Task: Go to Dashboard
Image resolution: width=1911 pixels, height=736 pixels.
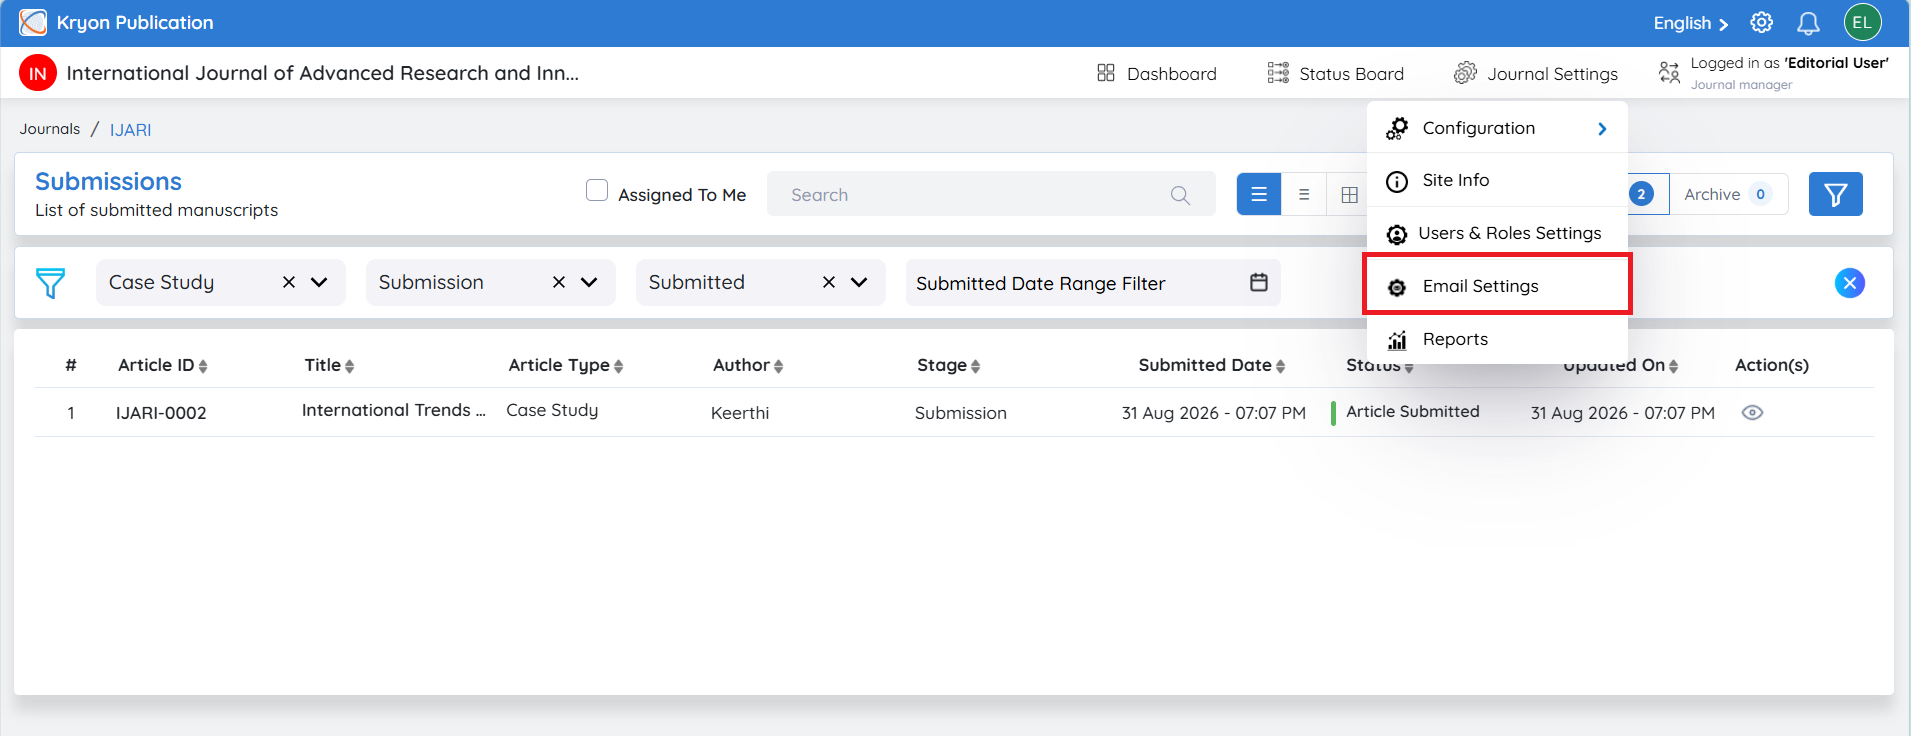Action: click(1157, 73)
